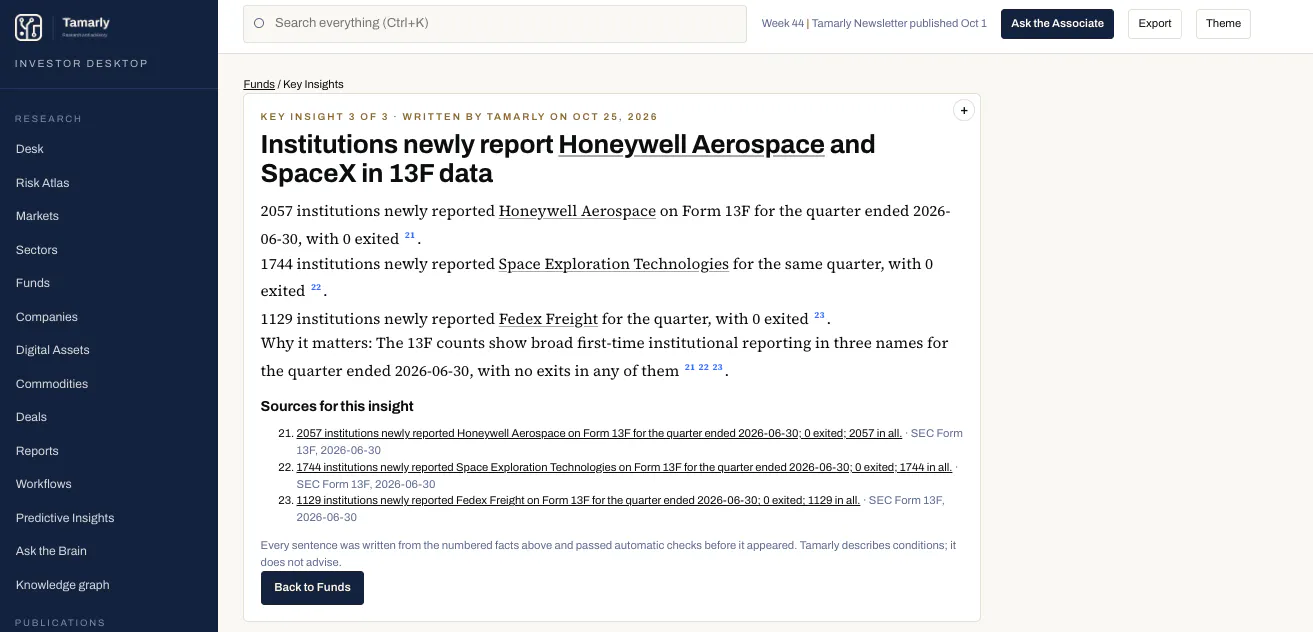Navigate to Markets section
This screenshot has width=1313, height=632.
(37, 216)
